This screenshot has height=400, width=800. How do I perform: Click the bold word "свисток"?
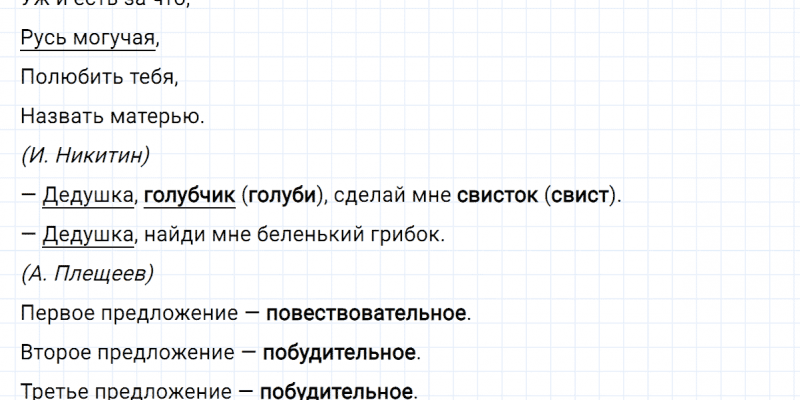pos(497,194)
